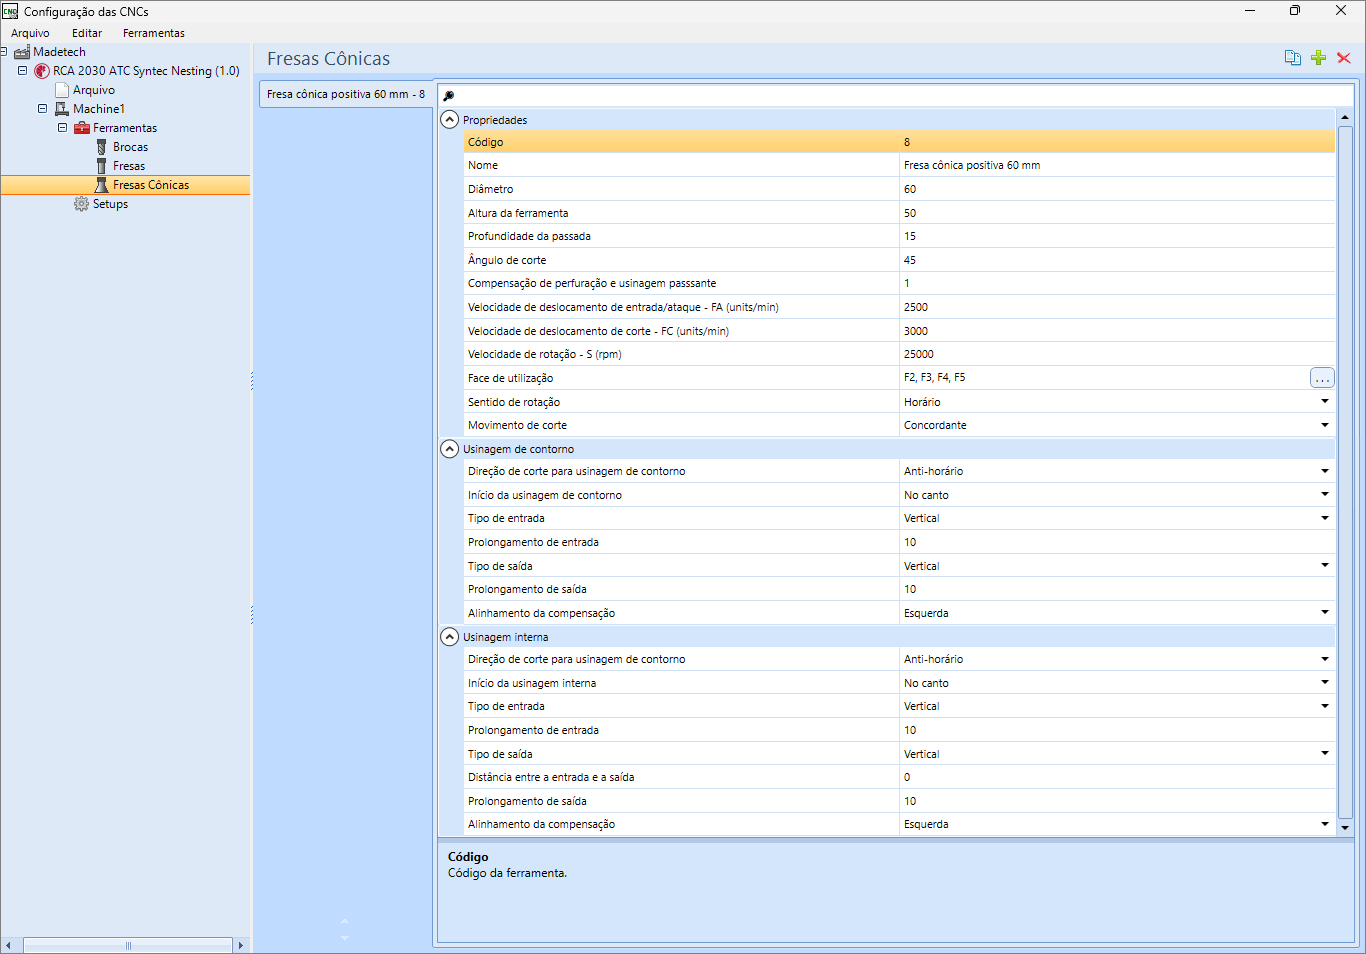Click the Brocas drill bit icon
Screen dimensions: 1366x954
point(101,147)
